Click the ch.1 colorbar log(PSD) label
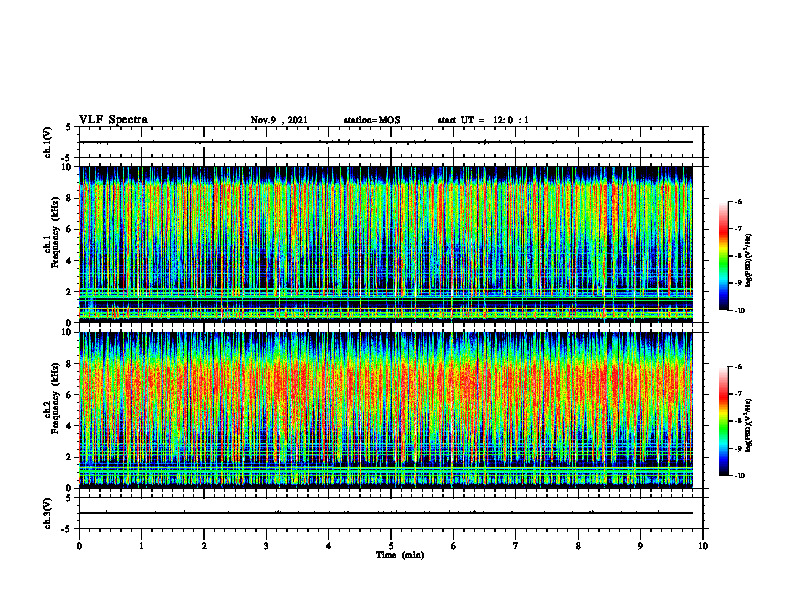 point(749,261)
